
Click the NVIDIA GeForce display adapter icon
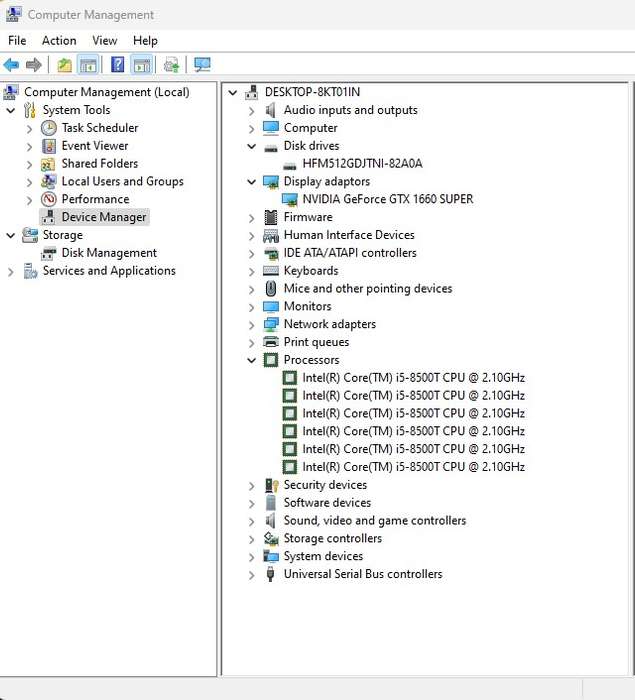[290, 200]
